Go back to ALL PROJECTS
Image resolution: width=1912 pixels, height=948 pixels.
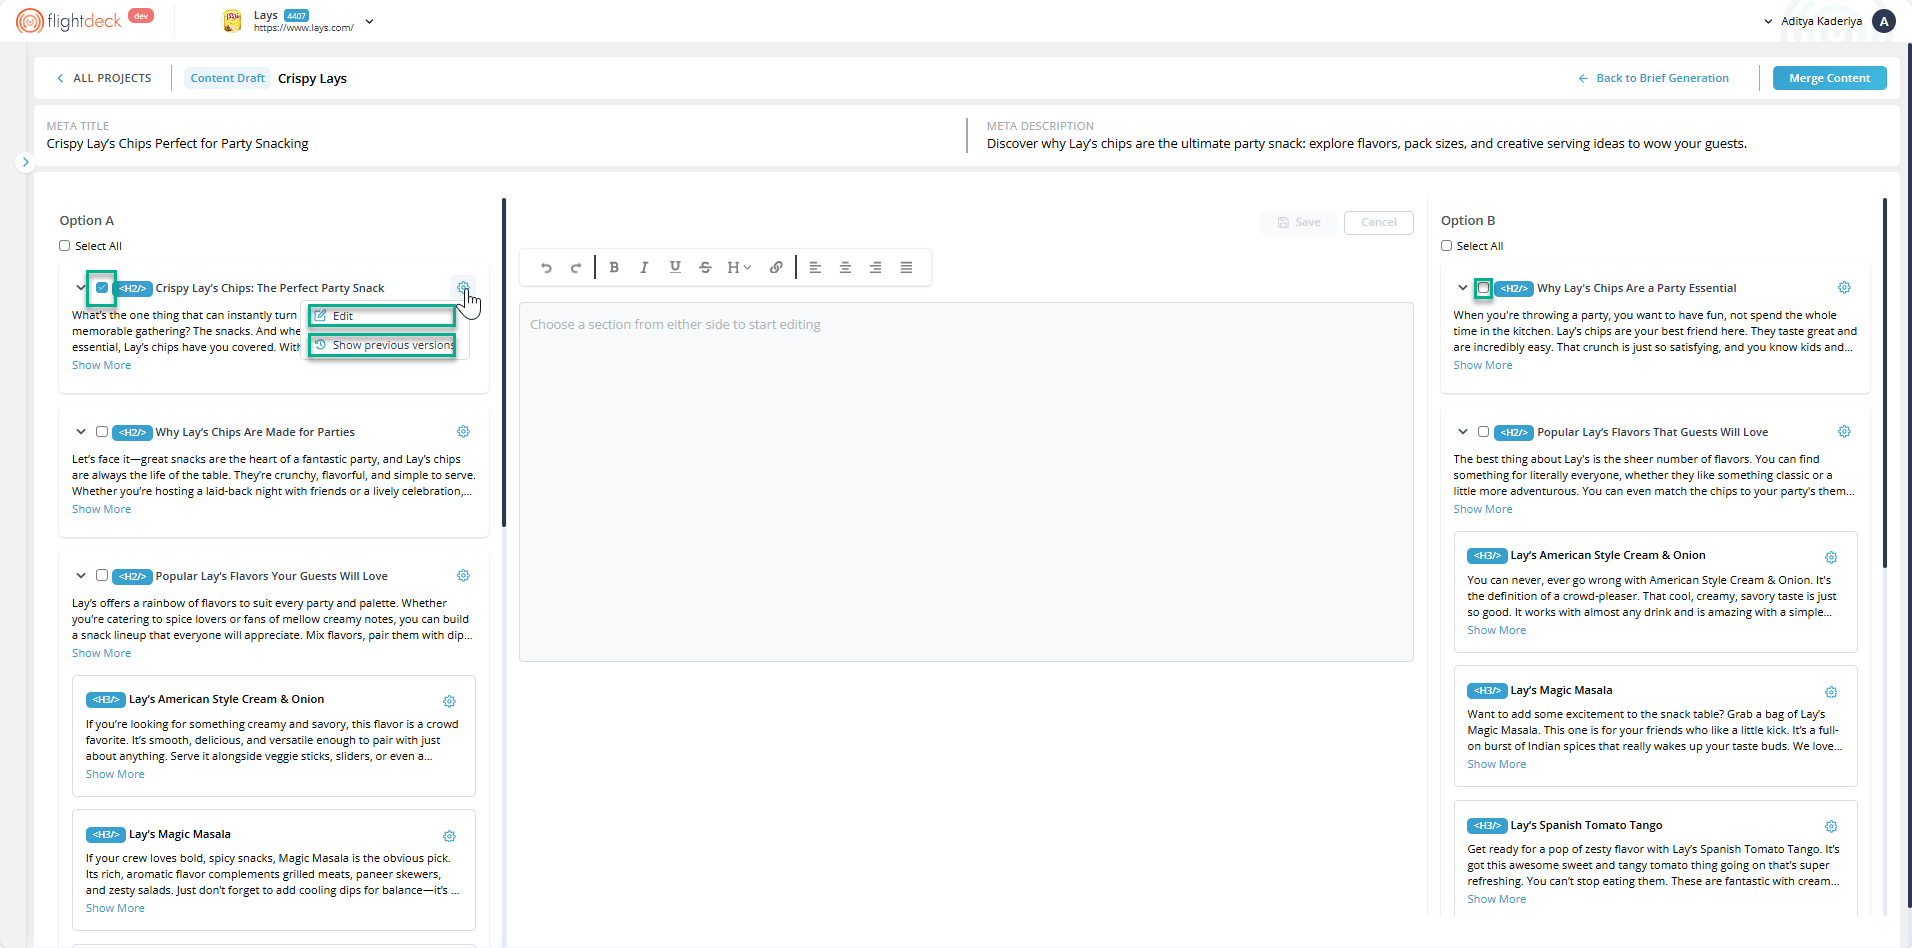104,78
